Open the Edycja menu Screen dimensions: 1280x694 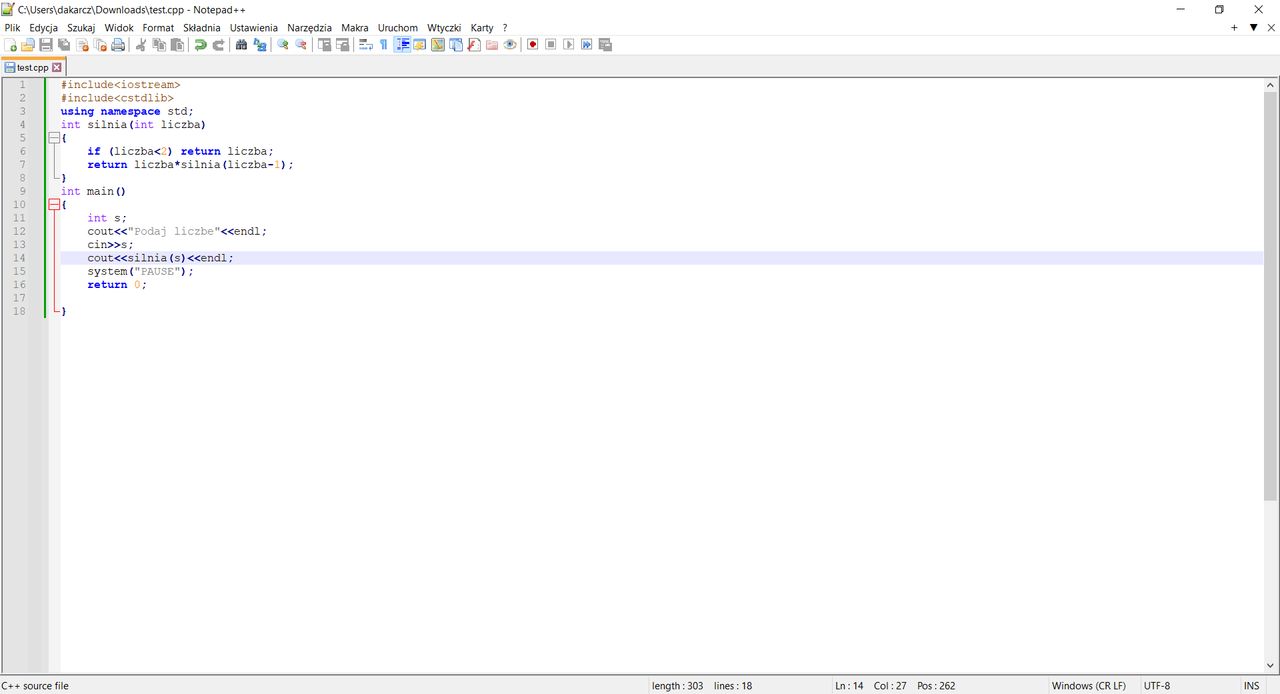(43, 28)
